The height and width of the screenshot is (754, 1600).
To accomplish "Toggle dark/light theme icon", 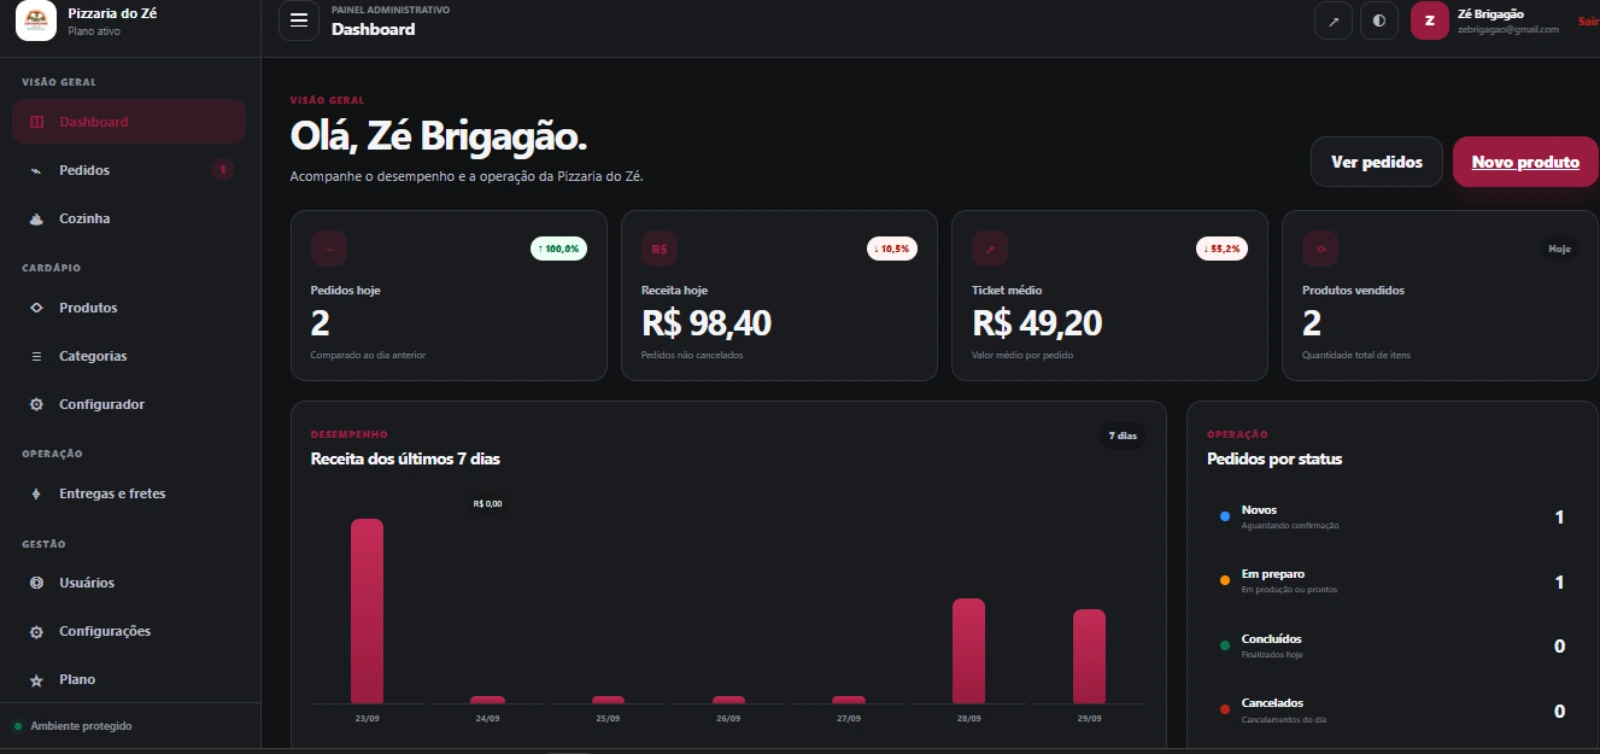I will coord(1379,20).
